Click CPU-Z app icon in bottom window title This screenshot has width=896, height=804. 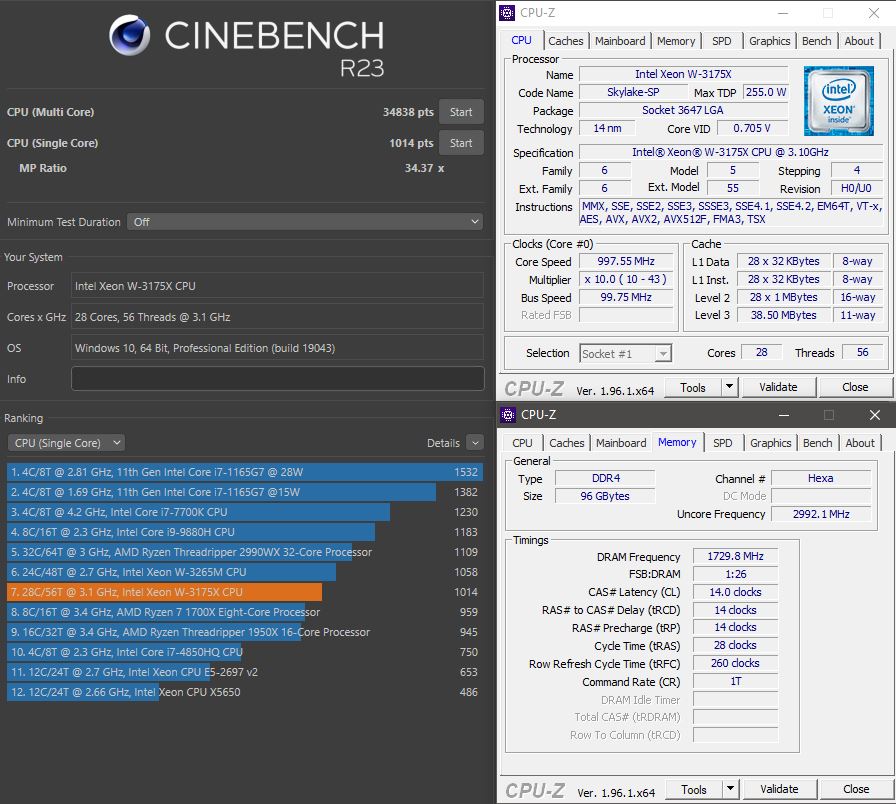tap(507, 415)
